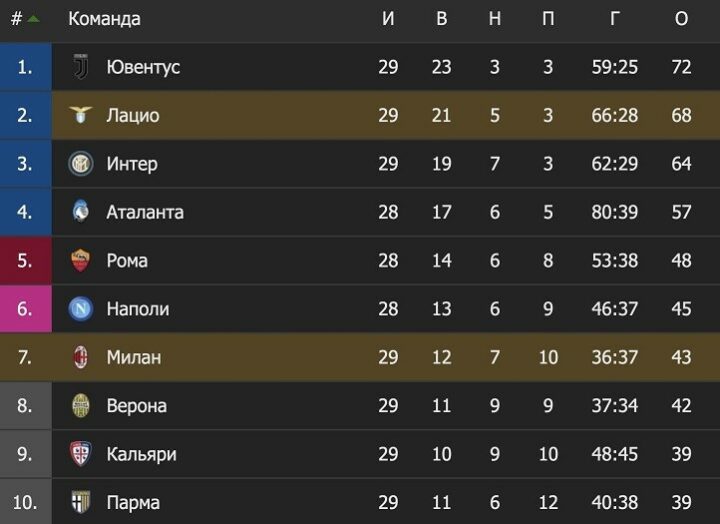Click the blue position 1 rank badge
This screenshot has height=524, width=720.
[25, 67]
